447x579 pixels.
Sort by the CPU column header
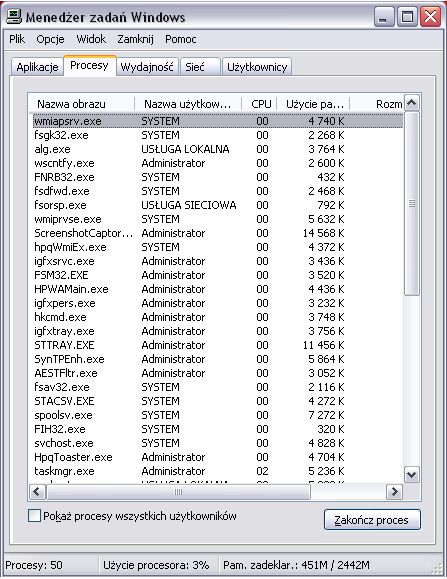coord(260,104)
